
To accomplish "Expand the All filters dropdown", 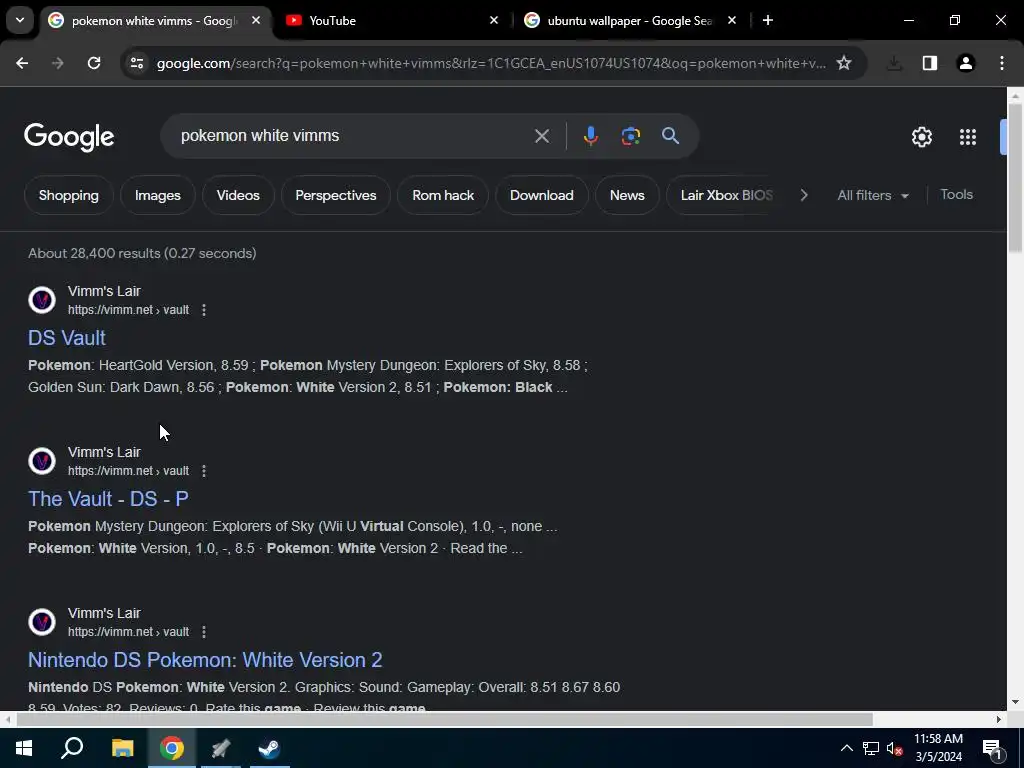I will point(873,195).
